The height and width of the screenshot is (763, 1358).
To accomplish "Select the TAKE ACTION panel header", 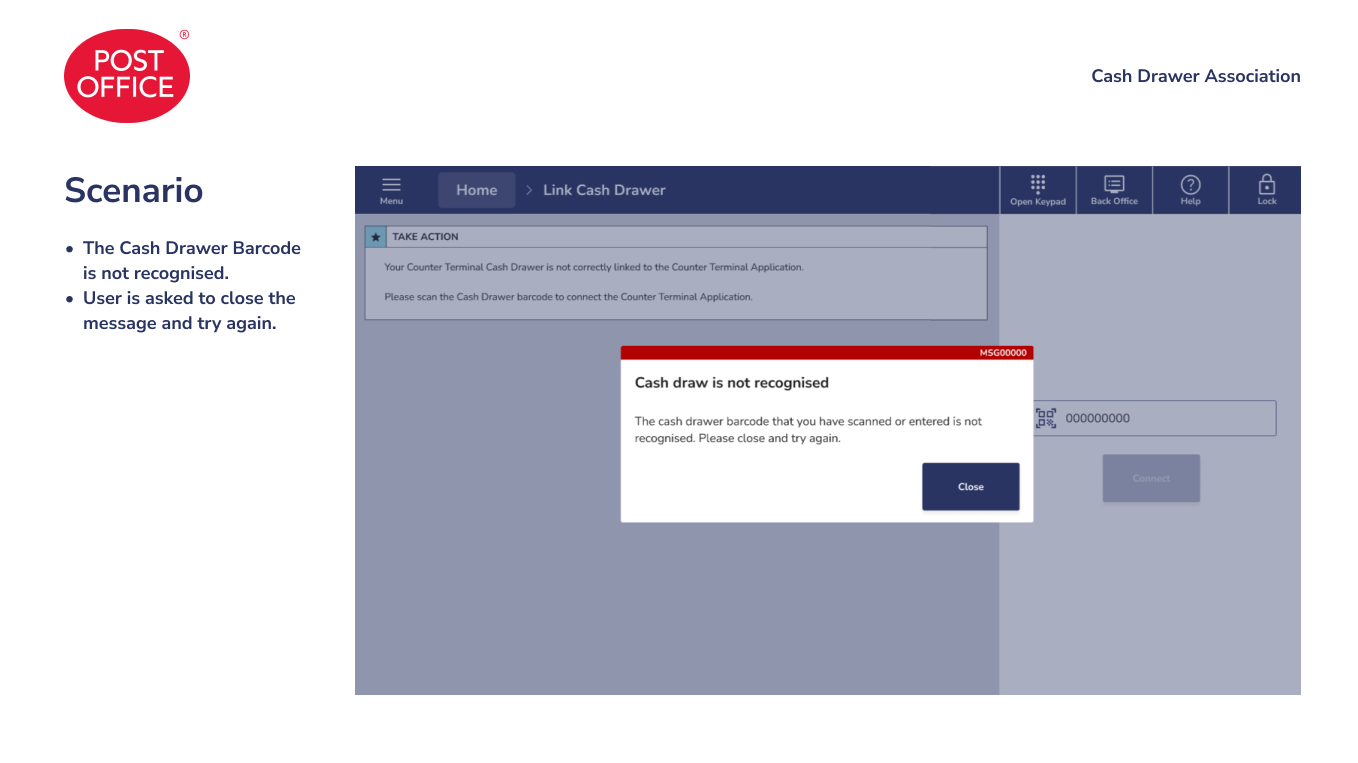I will pyautogui.click(x=676, y=237).
